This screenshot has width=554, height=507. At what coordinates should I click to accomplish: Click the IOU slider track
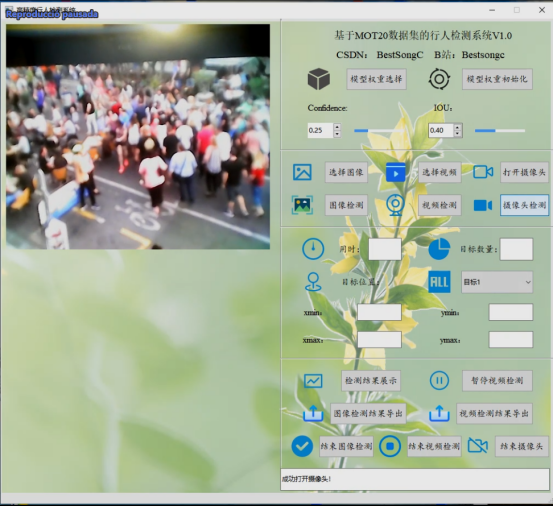tap(500, 131)
